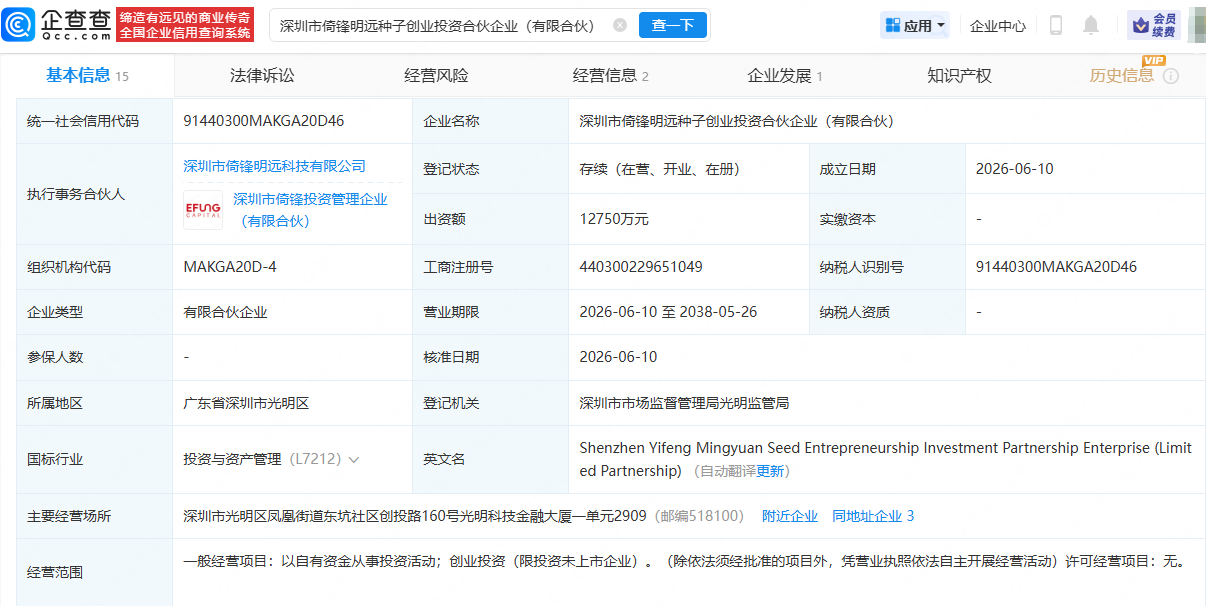Switch to the 法律诉讼 tab
Screen dimensions: 1206x606
262,75
